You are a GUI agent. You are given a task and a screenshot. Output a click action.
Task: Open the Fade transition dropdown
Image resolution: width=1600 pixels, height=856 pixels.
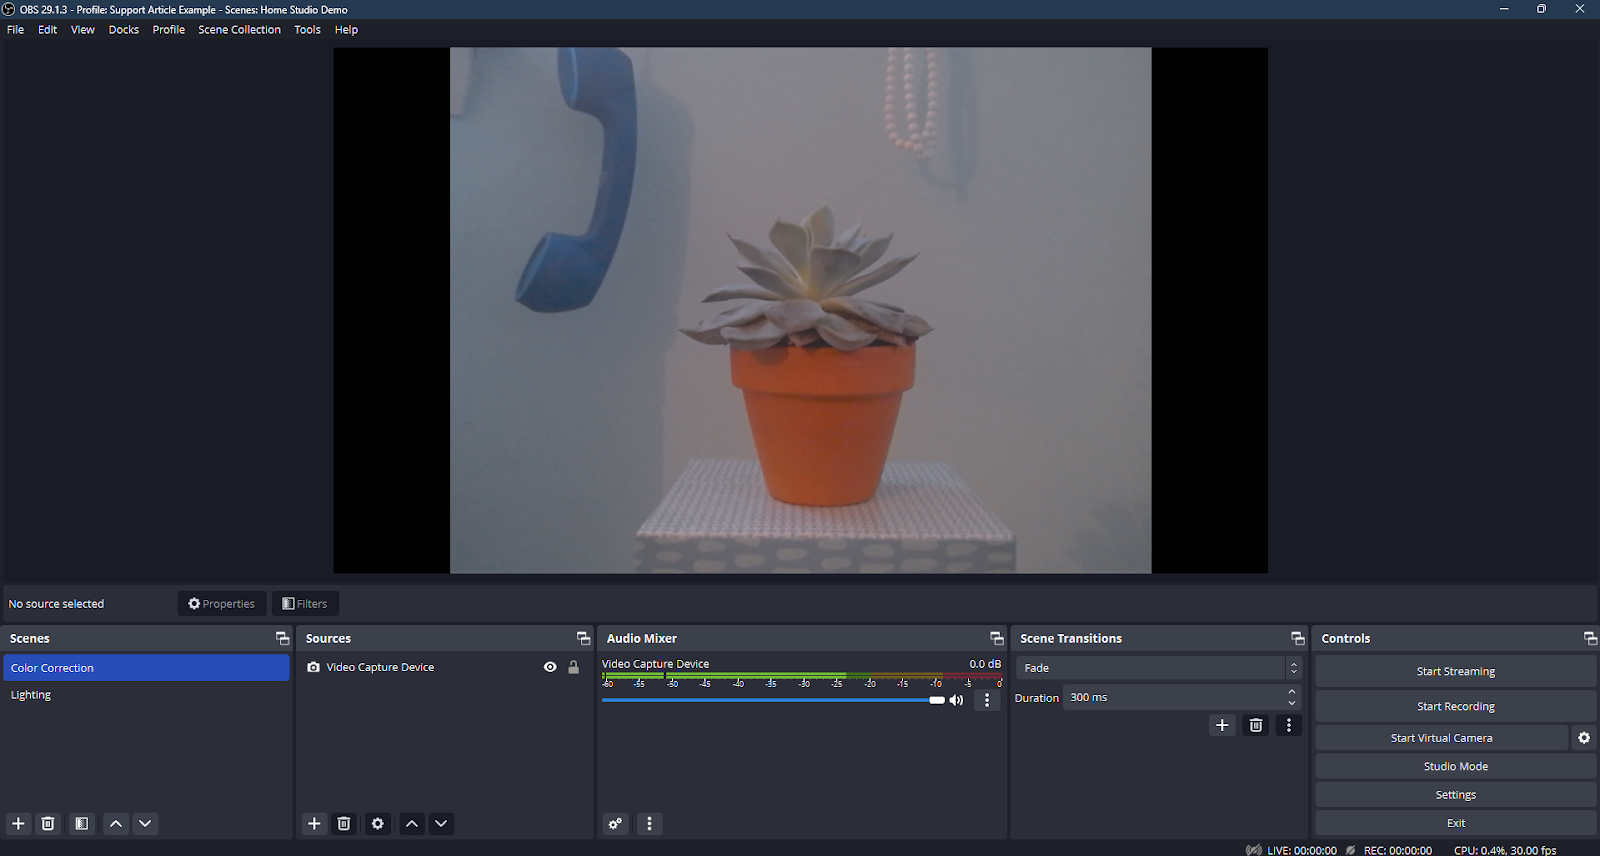pyautogui.click(x=1159, y=668)
